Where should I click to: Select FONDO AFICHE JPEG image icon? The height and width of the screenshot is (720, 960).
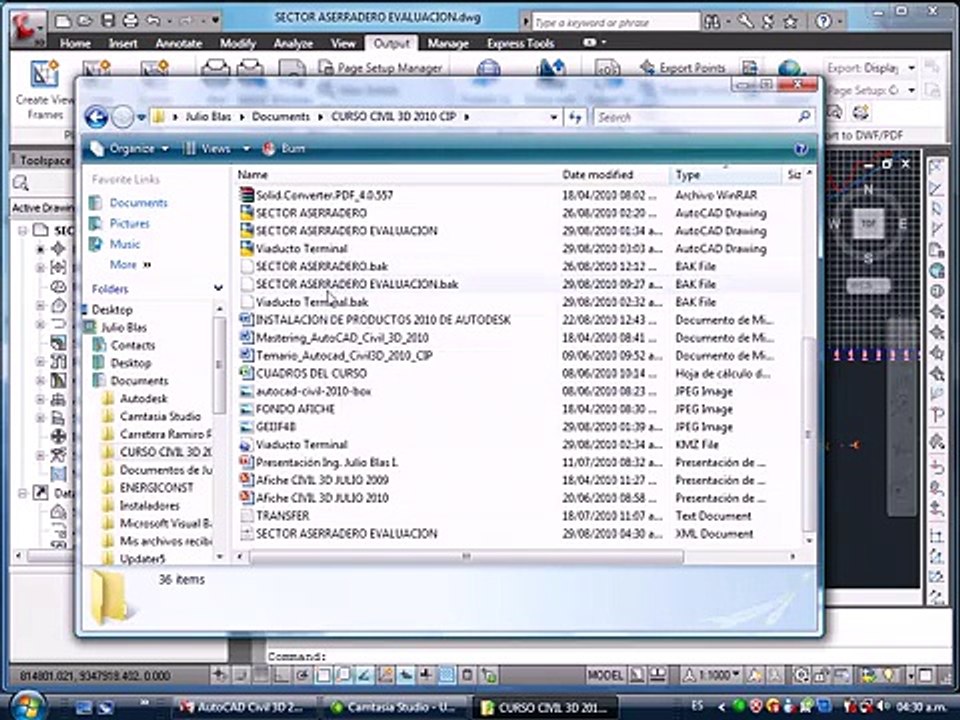tap(246, 409)
